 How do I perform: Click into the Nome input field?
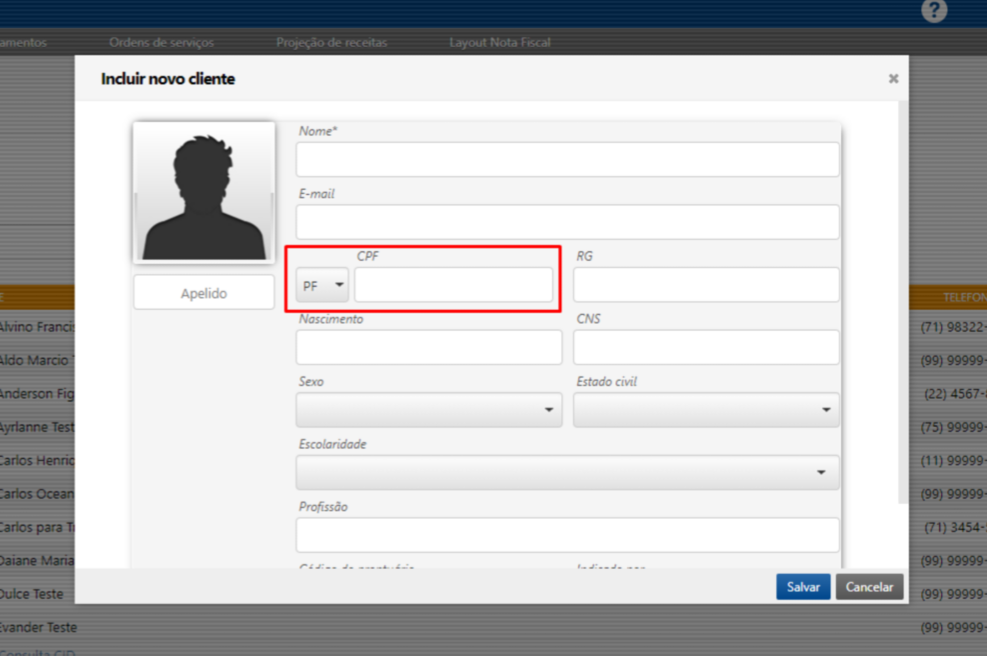[x=567, y=159]
